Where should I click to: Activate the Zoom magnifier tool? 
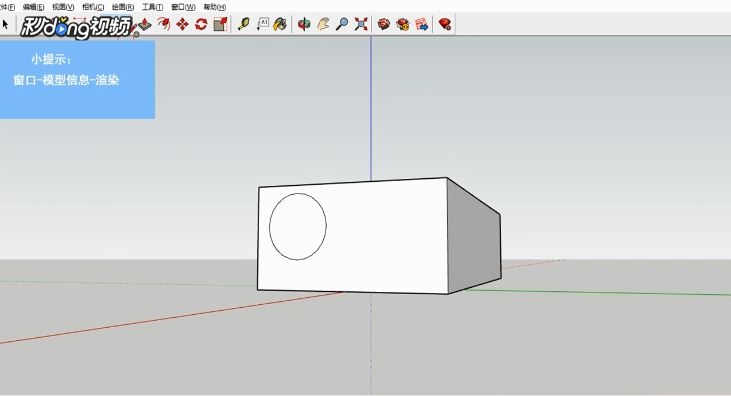click(342, 24)
